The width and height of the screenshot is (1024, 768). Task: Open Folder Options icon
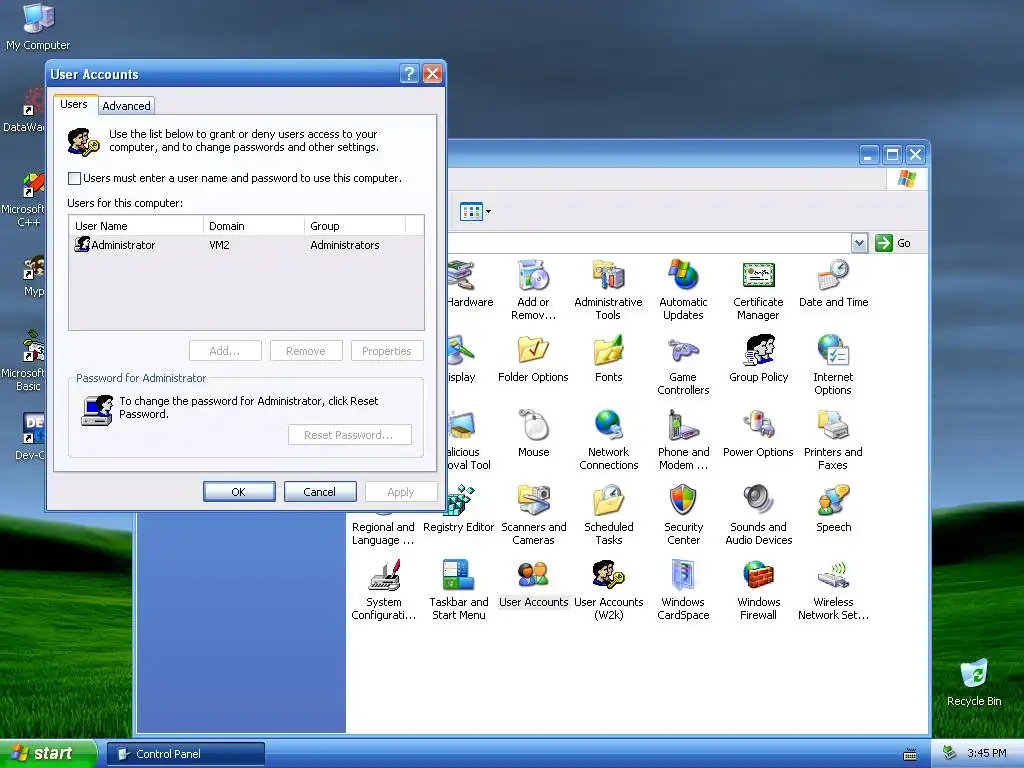[533, 359]
